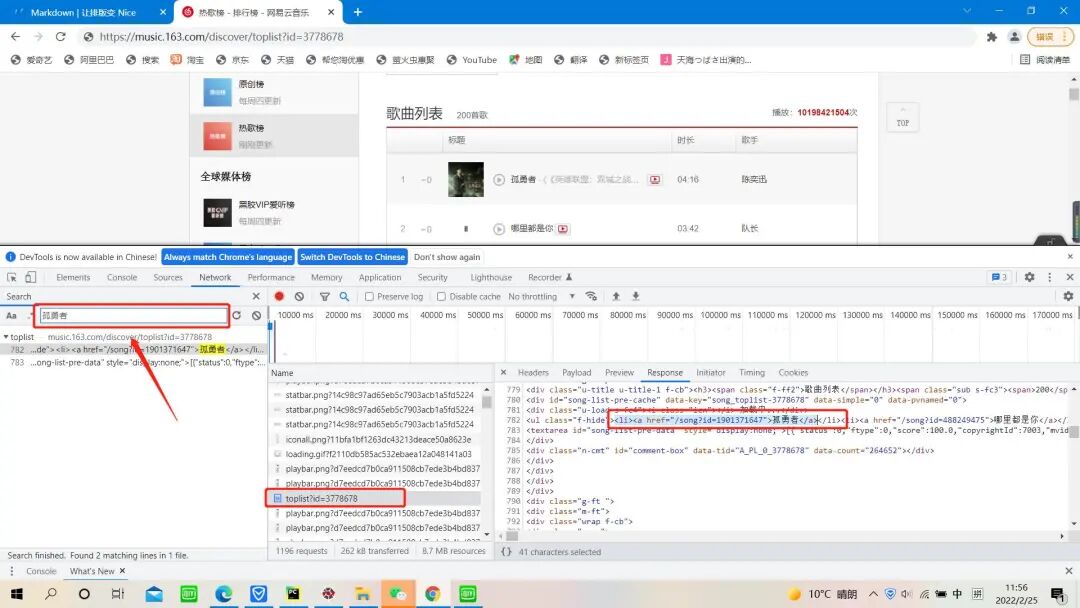Close the request details panel
1080x608 pixels.
pos(503,373)
